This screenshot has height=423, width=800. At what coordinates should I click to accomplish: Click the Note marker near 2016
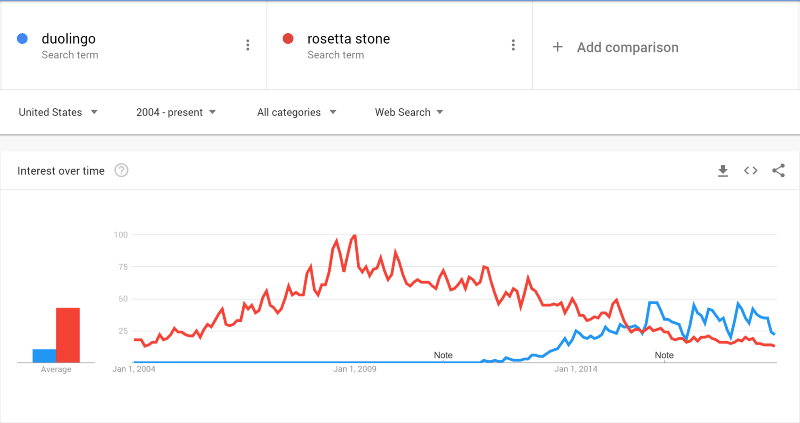[x=664, y=355]
